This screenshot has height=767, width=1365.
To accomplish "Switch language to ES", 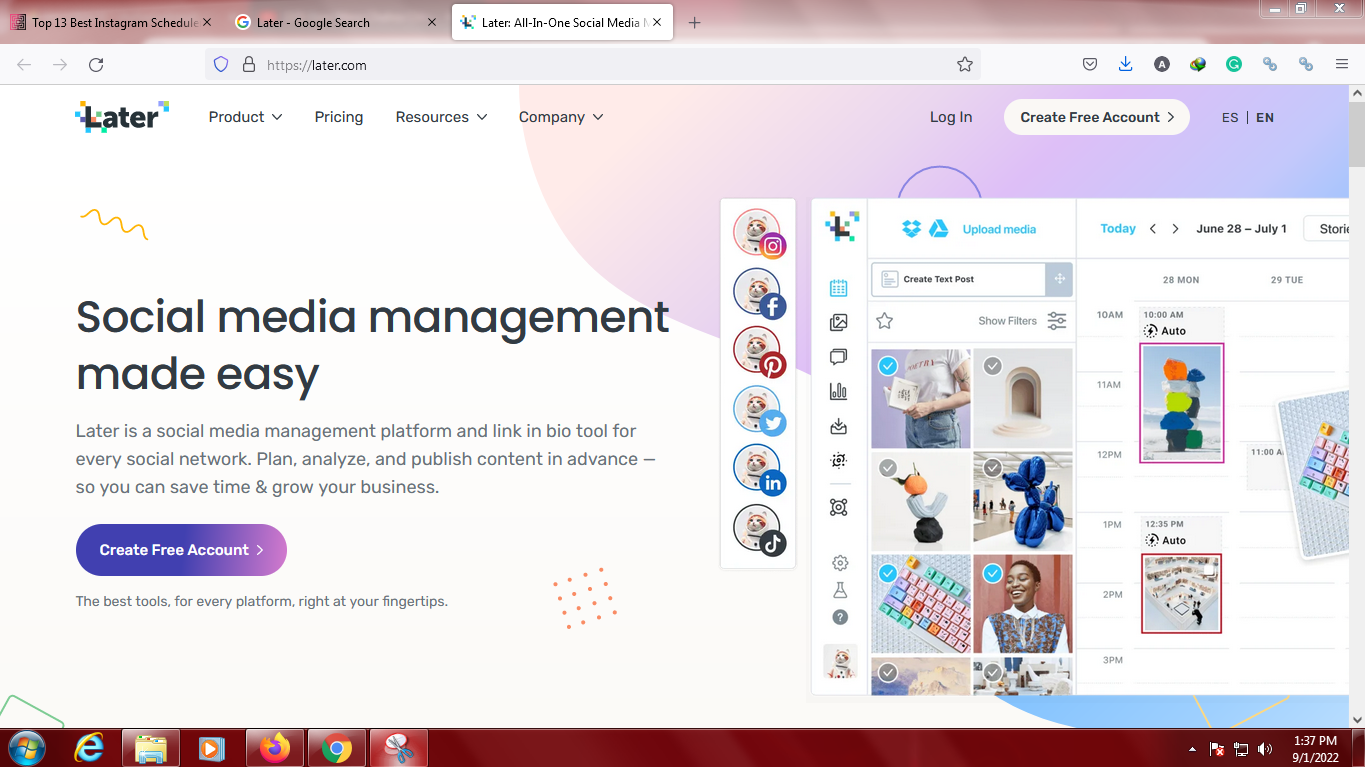I will click(x=1230, y=117).
